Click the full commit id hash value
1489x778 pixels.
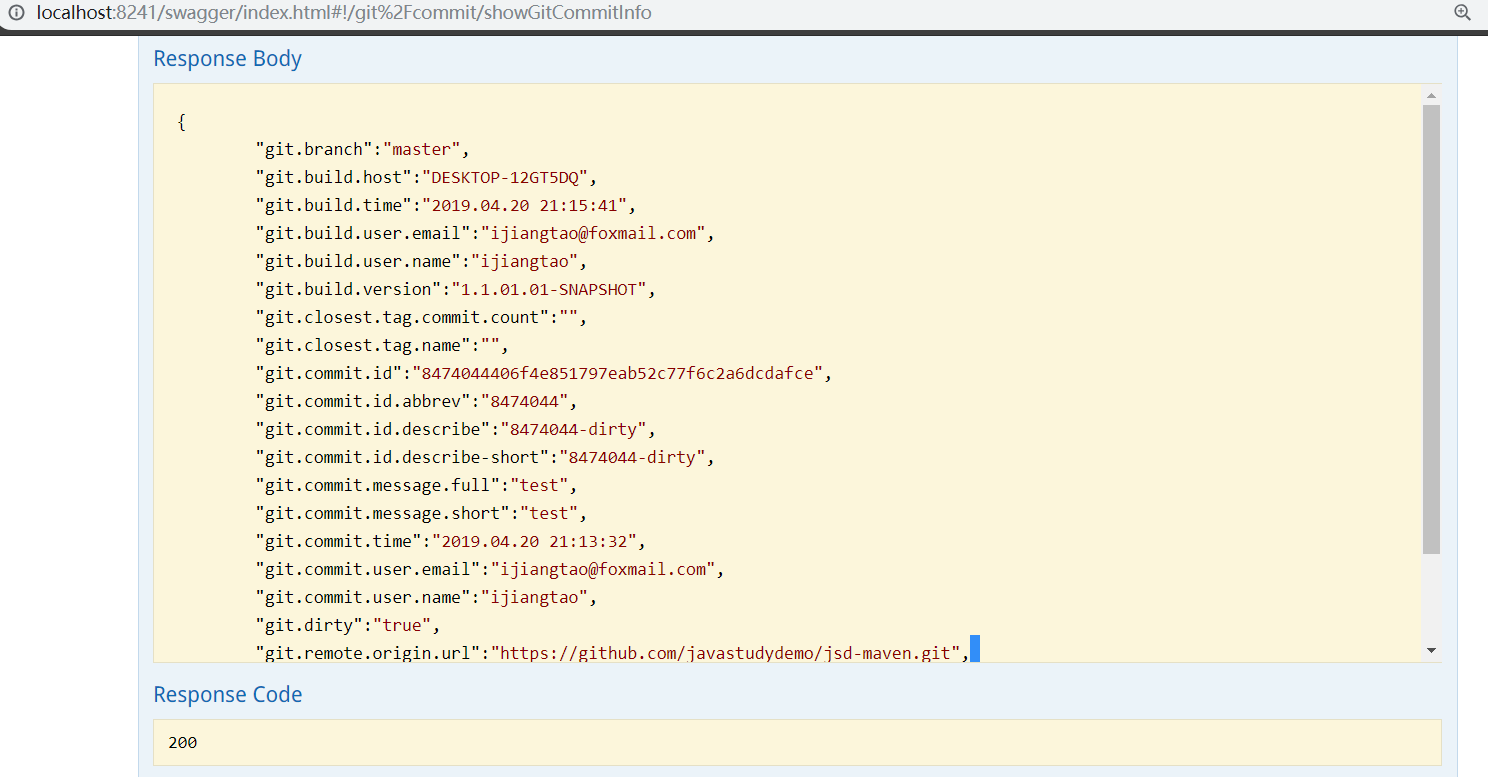tap(616, 373)
